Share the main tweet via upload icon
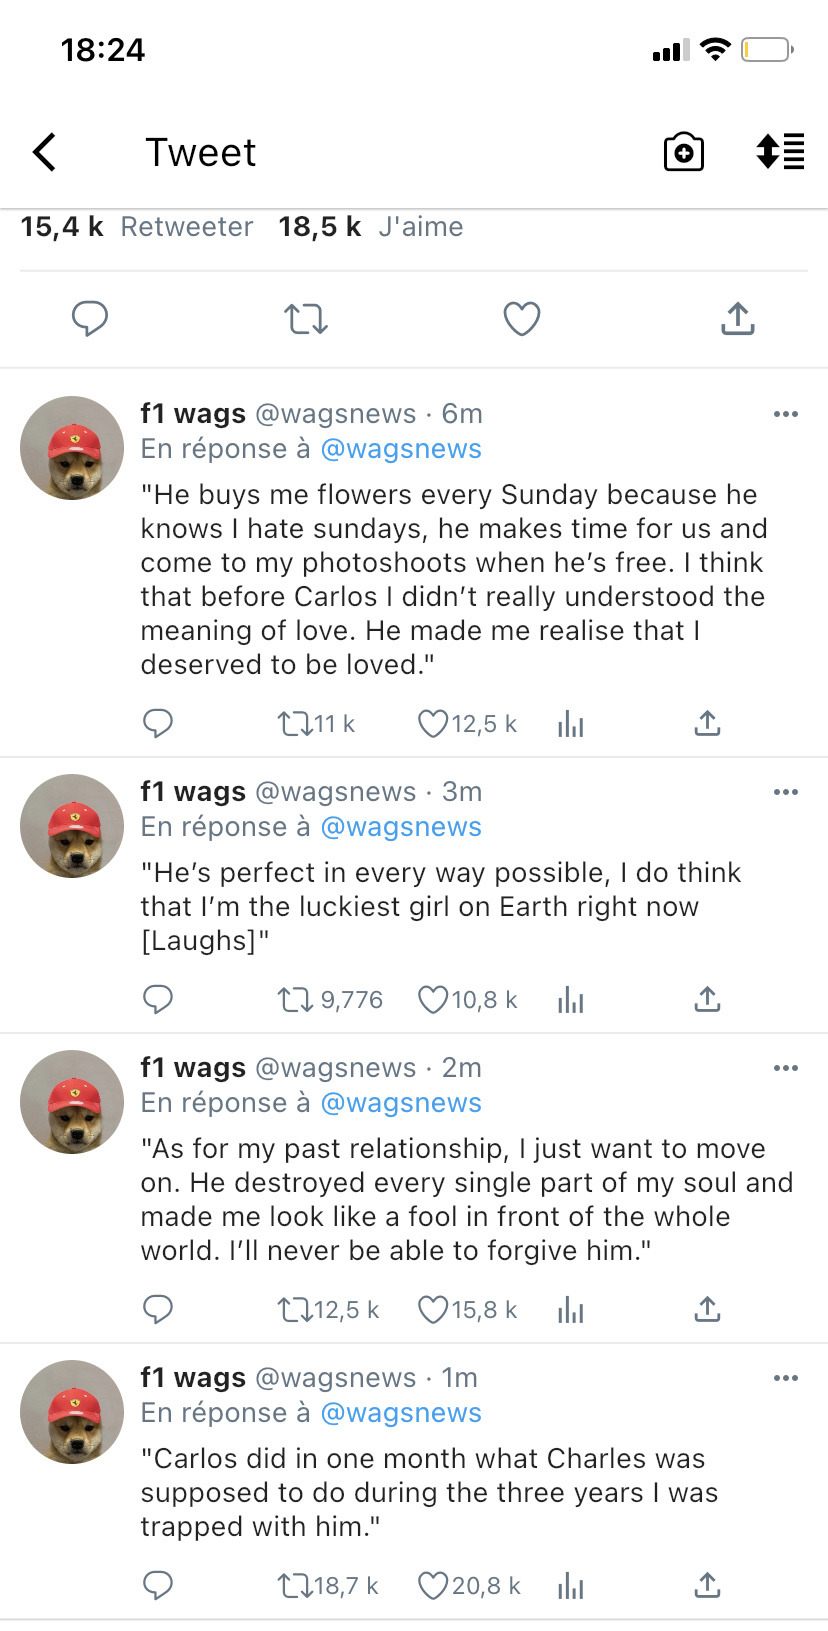The height and width of the screenshot is (1631, 828). point(738,319)
